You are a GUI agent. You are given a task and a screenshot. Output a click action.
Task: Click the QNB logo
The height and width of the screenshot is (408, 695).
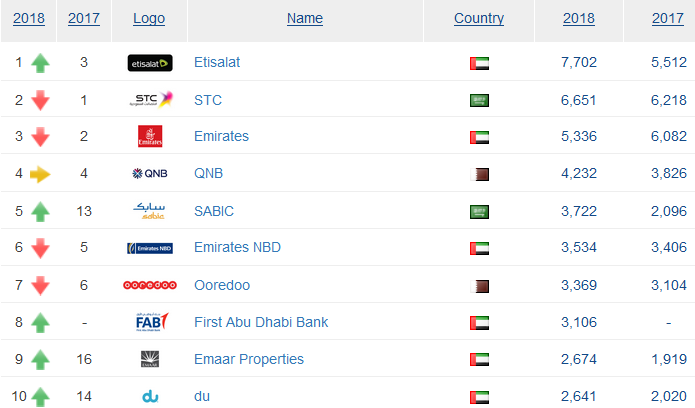pyautogui.click(x=150, y=173)
